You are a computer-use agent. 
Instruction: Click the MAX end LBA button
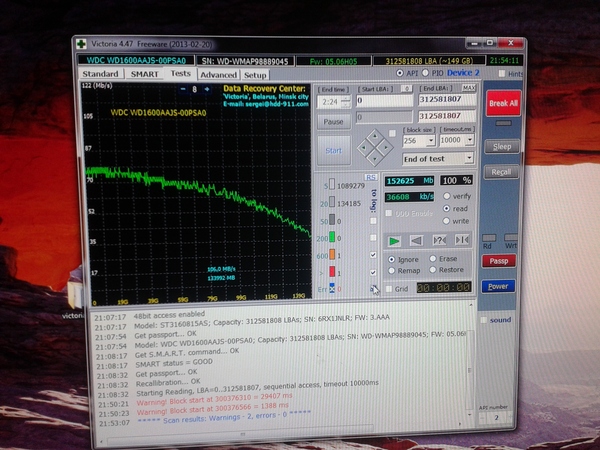[x=468, y=90]
